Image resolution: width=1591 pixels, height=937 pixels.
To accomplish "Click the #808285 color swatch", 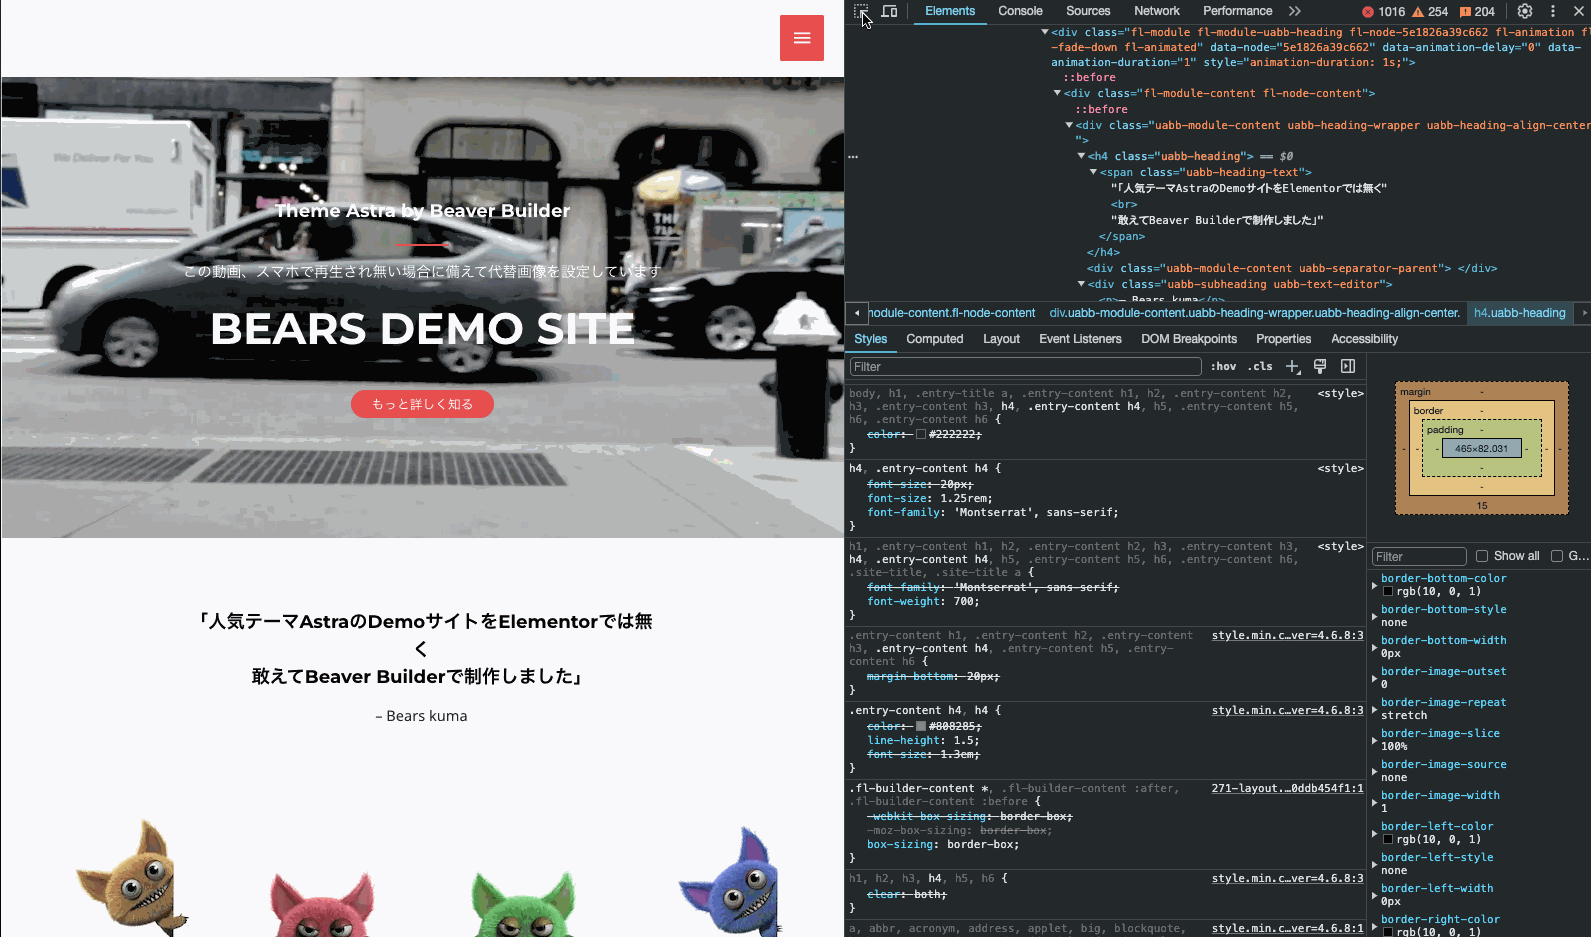I will [921, 727].
